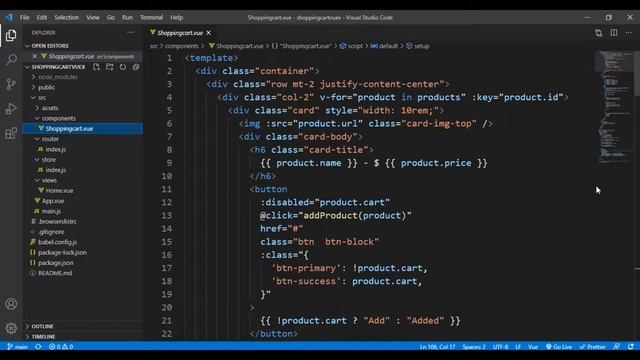Open index.js under the router folder

(x=56, y=149)
